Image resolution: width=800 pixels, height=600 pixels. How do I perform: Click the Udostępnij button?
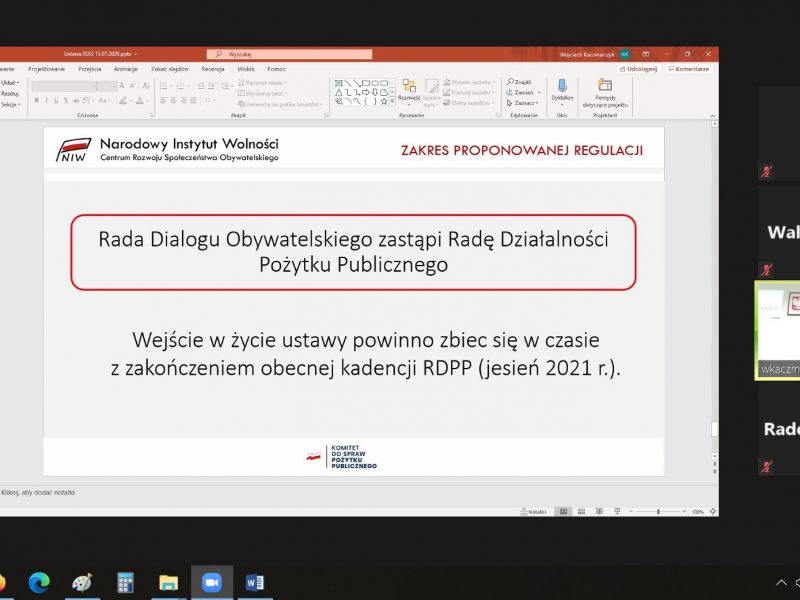[x=639, y=69]
